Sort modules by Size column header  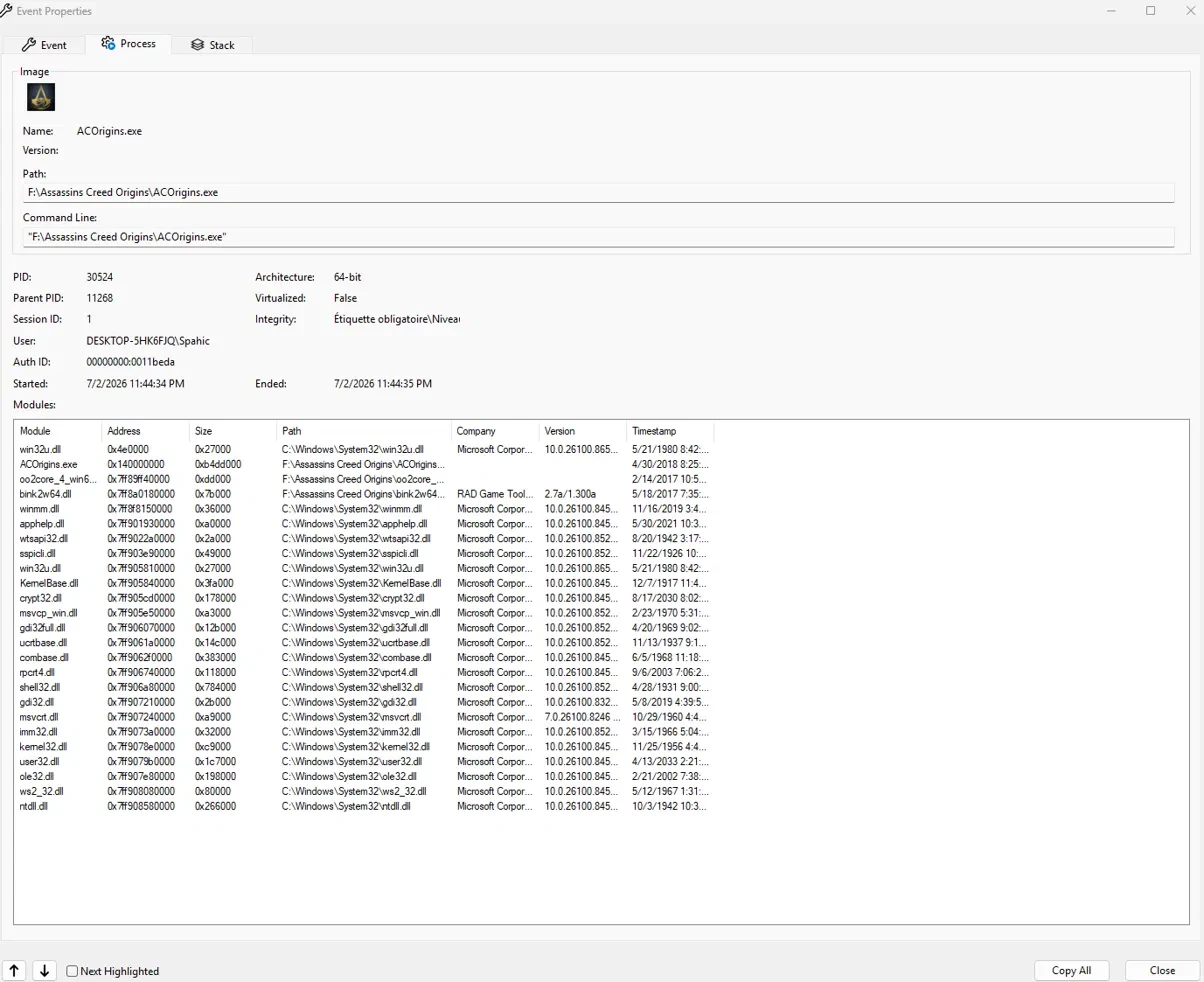pos(233,431)
